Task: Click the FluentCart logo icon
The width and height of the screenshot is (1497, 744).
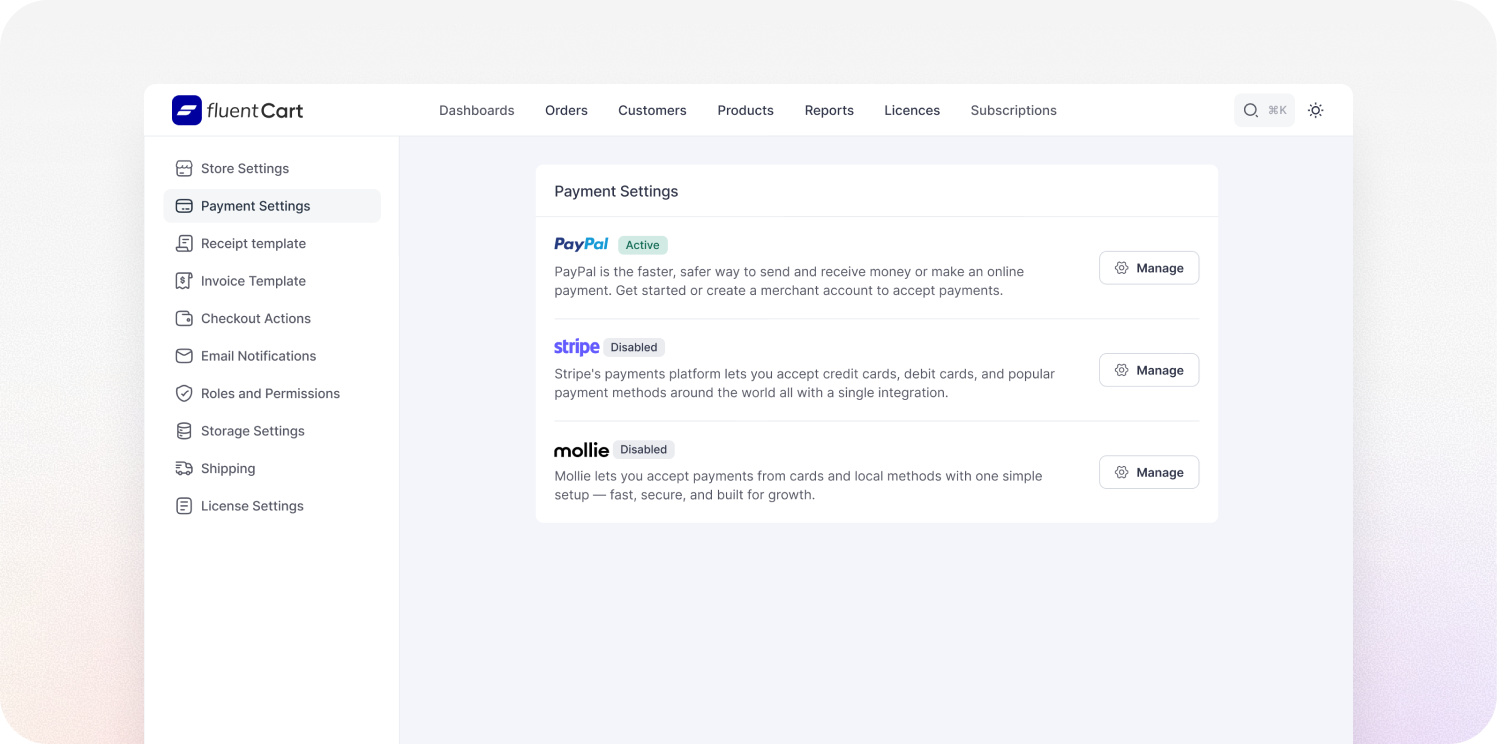Action: (x=187, y=110)
